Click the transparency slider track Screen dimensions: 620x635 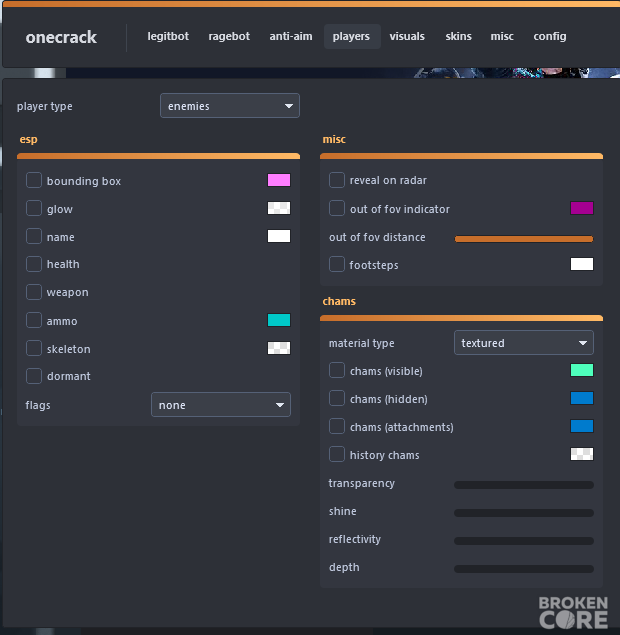pos(524,485)
